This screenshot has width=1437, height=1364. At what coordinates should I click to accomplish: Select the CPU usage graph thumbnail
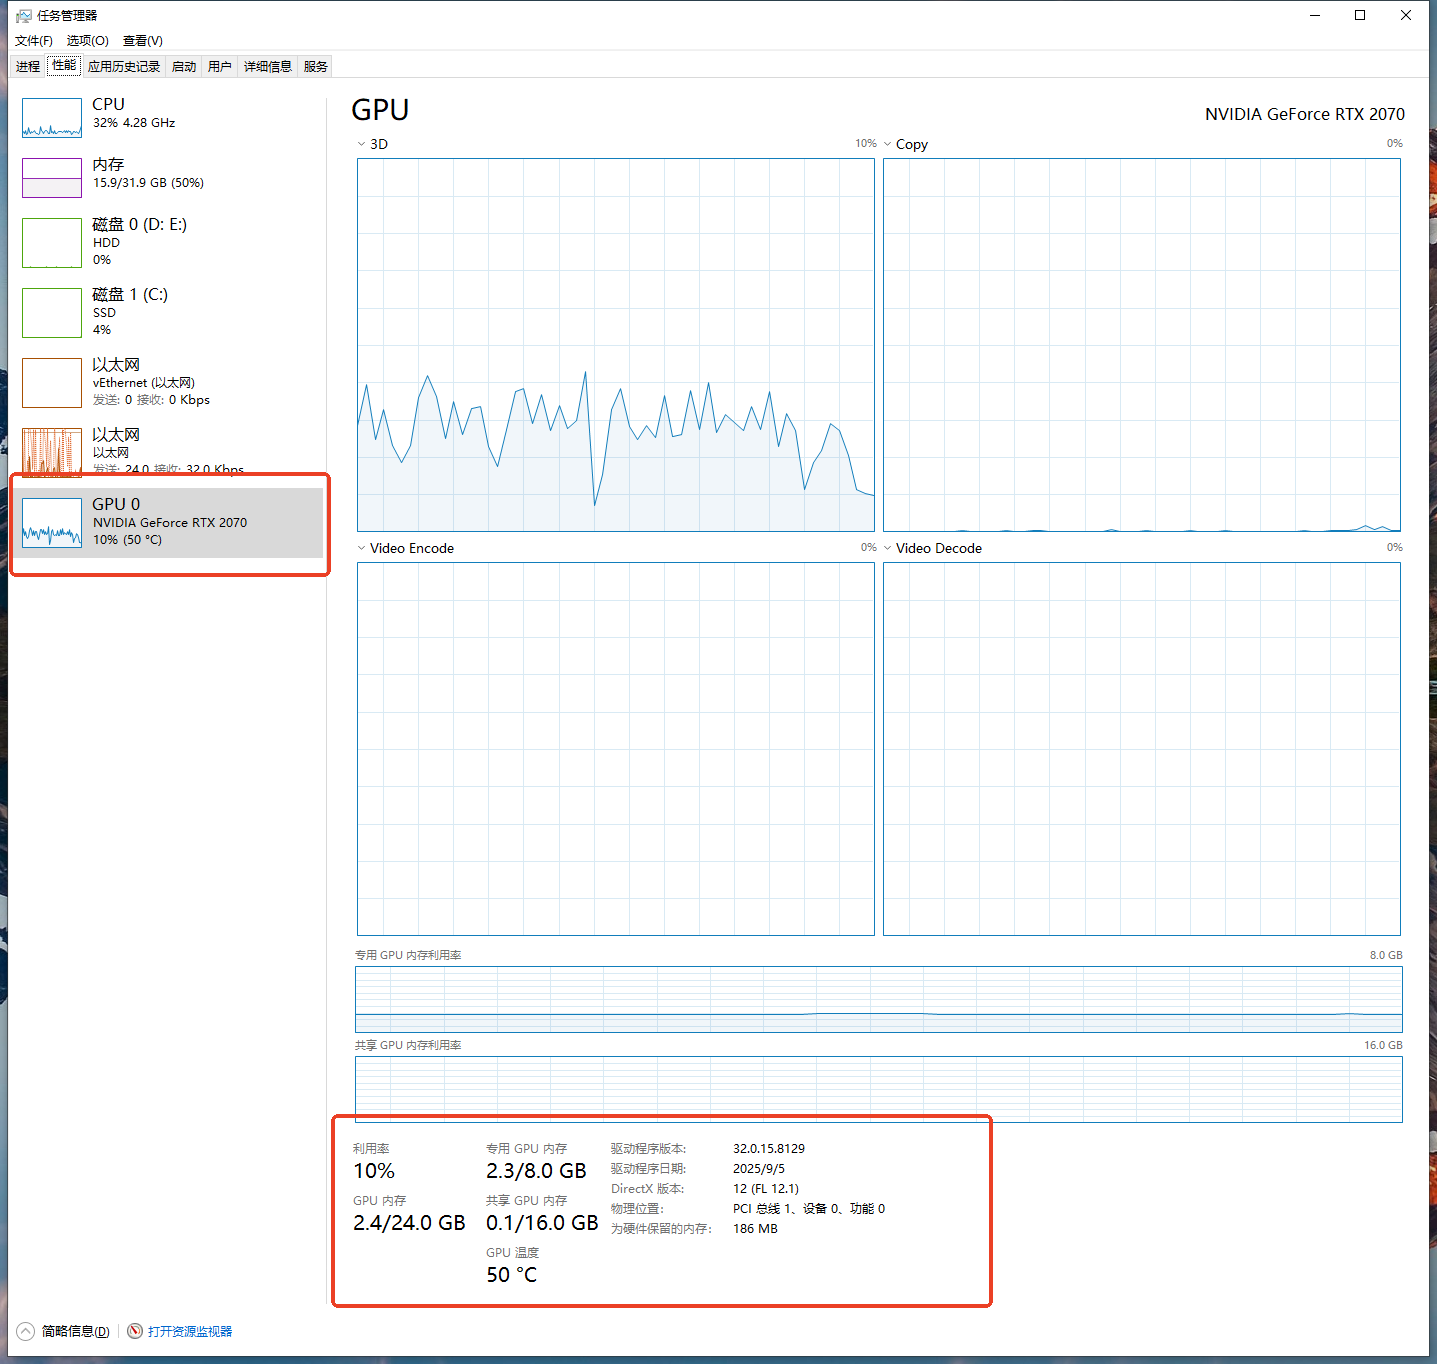52,118
